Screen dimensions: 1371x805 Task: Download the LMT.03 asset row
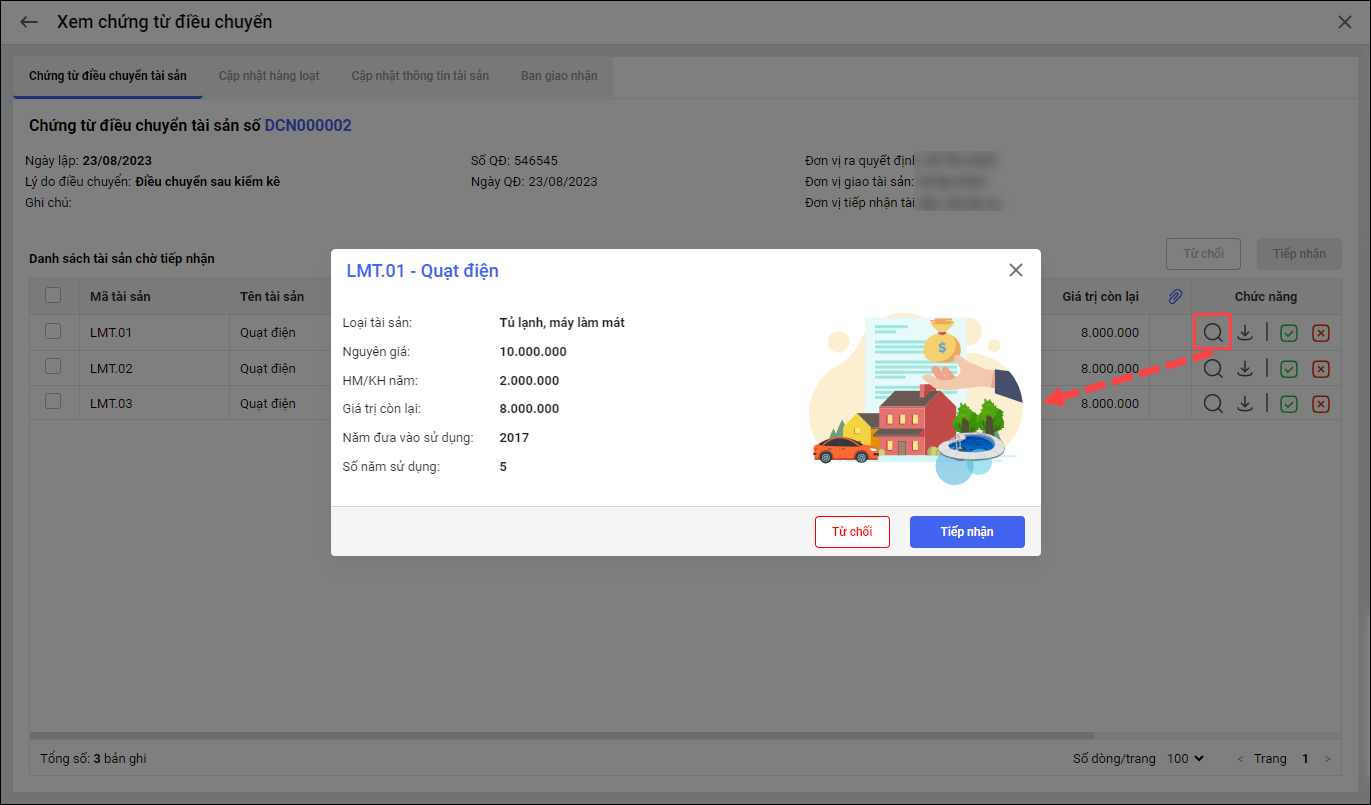[1245, 404]
